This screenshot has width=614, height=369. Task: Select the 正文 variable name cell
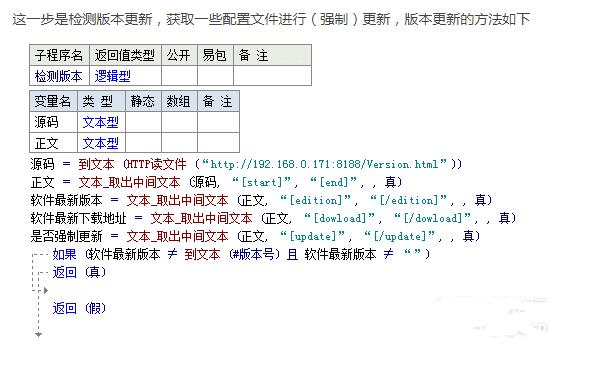54,143
